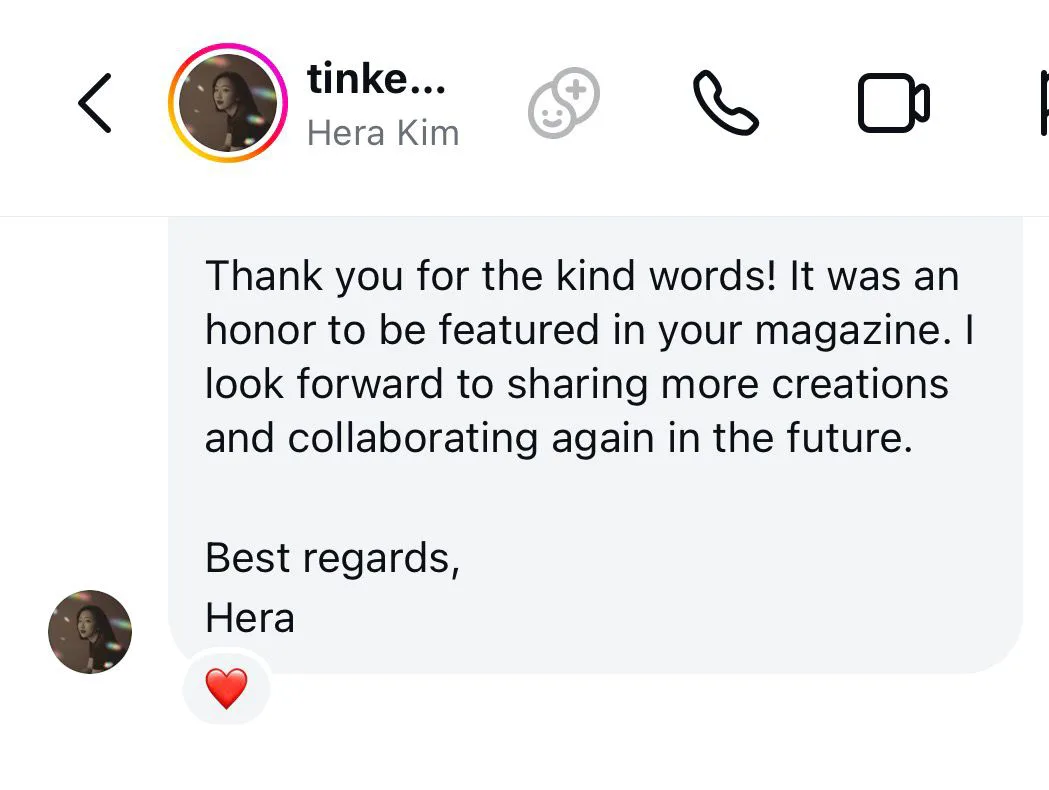The height and width of the screenshot is (790, 1049).
Task: Start a video call with Hera
Action: (893, 103)
